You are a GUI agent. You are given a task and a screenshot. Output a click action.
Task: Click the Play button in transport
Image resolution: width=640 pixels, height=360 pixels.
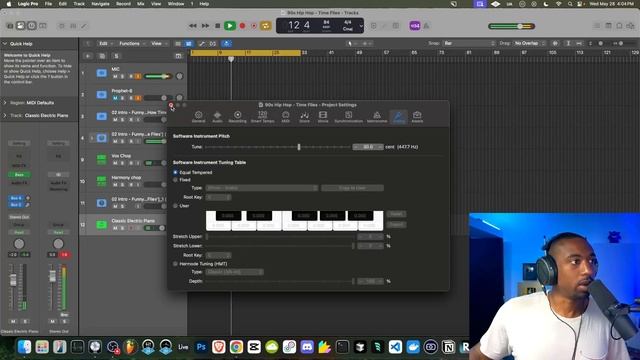click(230, 26)
